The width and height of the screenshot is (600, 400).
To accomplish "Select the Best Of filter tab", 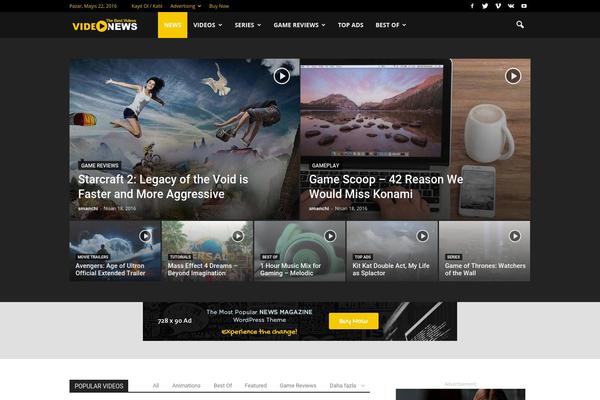I will click(x=223, y=385).
